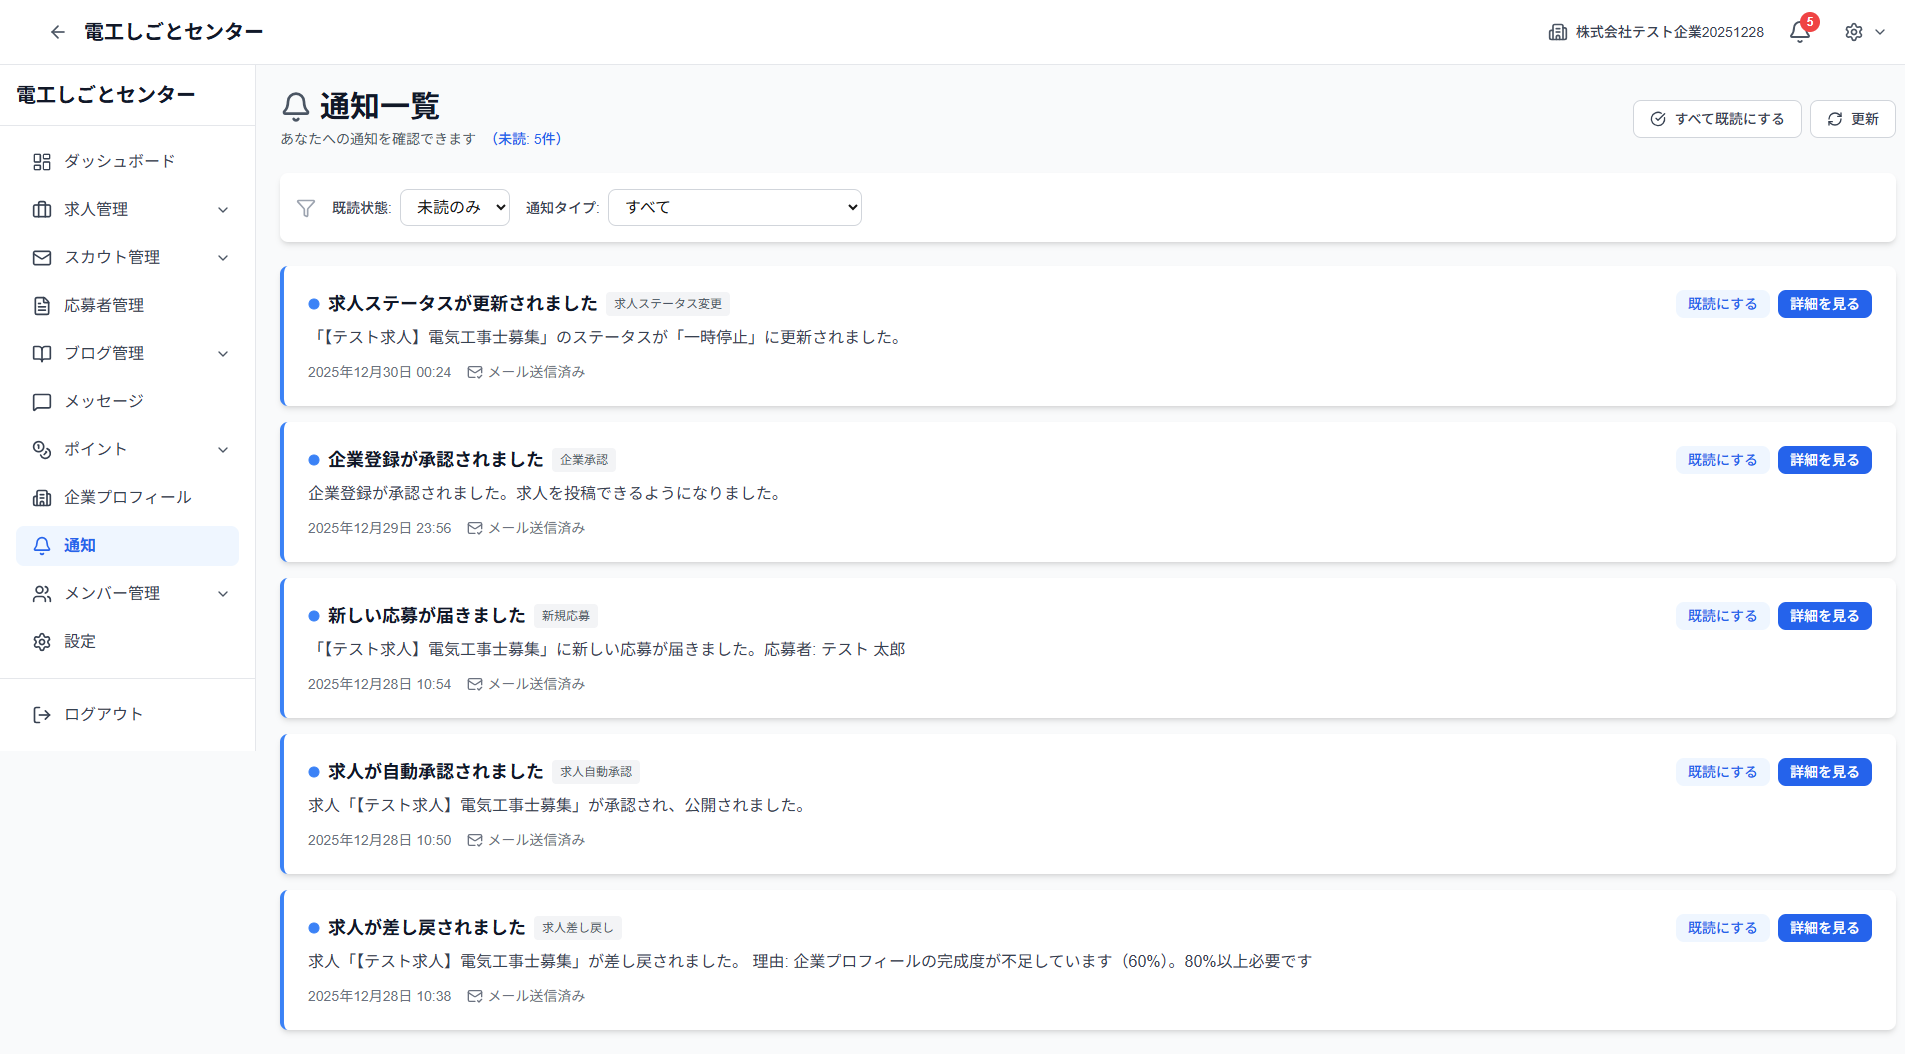This screenshot has height=1054, width=1905.
Task: Click the back arrow next to 電工しごとセンター
Action: (x=57, y=31)
